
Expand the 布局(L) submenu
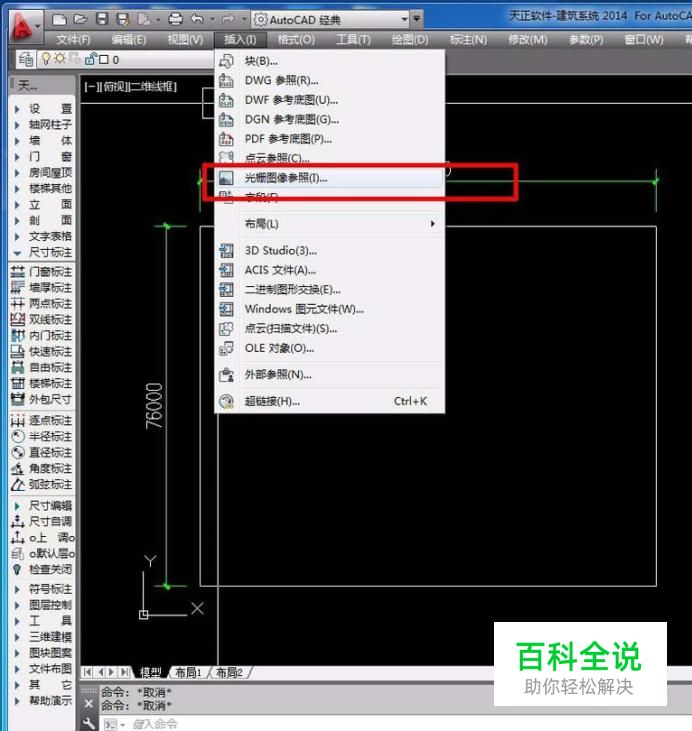[330, 224]
